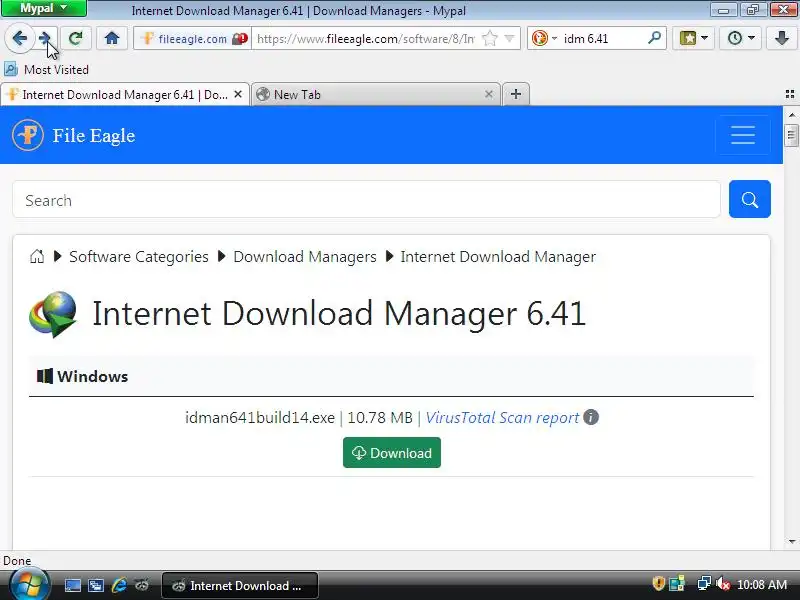Open the Internet Download Manager breadcrumb
Image resolution: width=800 pixels, height=600 pixels.
point(498,257)
